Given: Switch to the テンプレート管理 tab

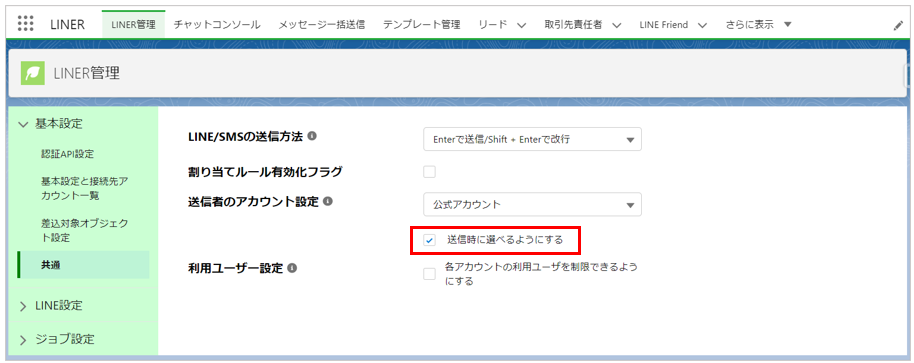Looking at the screenshot, I should coord(421,24).
